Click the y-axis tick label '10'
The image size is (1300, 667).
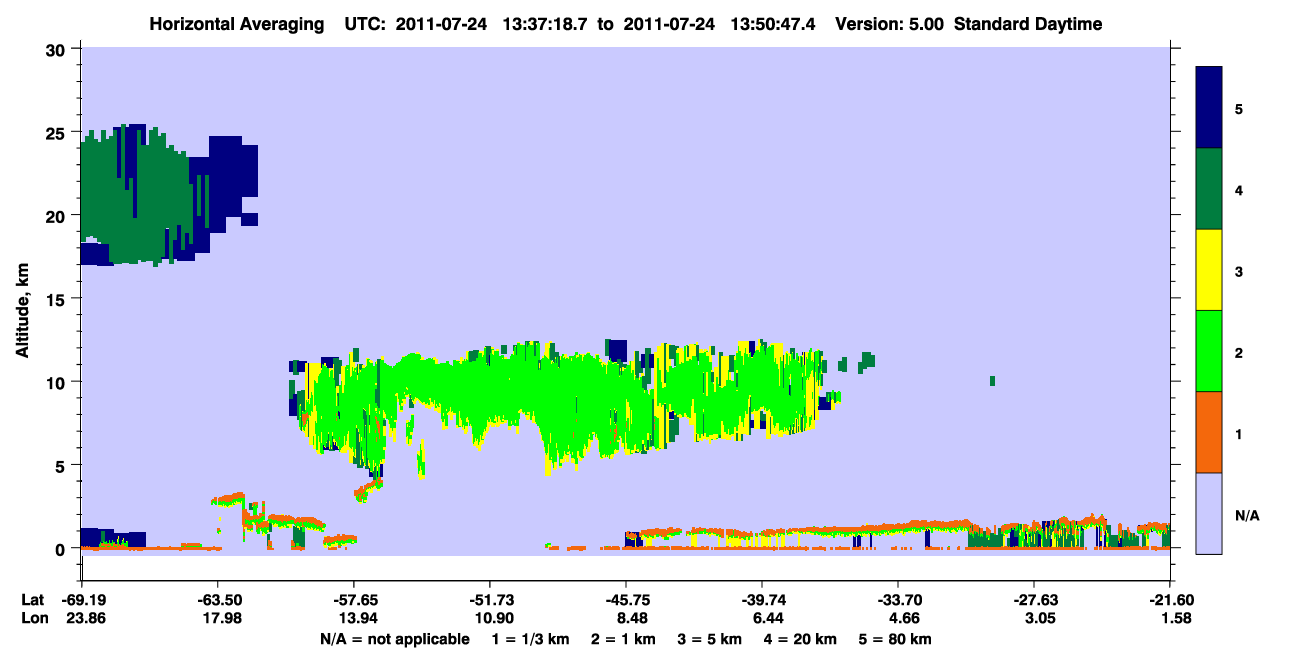(x=58, y=382)
